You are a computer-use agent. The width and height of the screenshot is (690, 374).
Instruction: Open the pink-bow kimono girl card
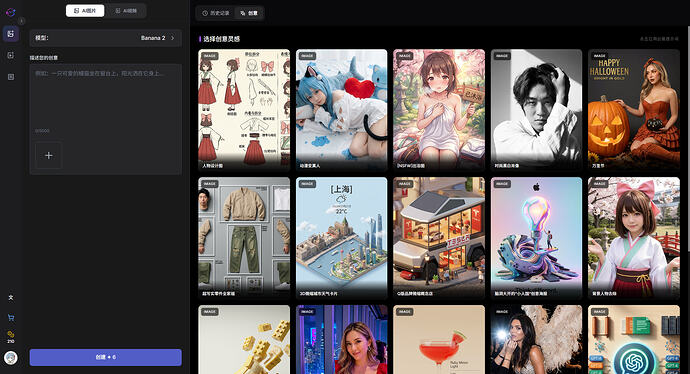[x=634, y=238]
